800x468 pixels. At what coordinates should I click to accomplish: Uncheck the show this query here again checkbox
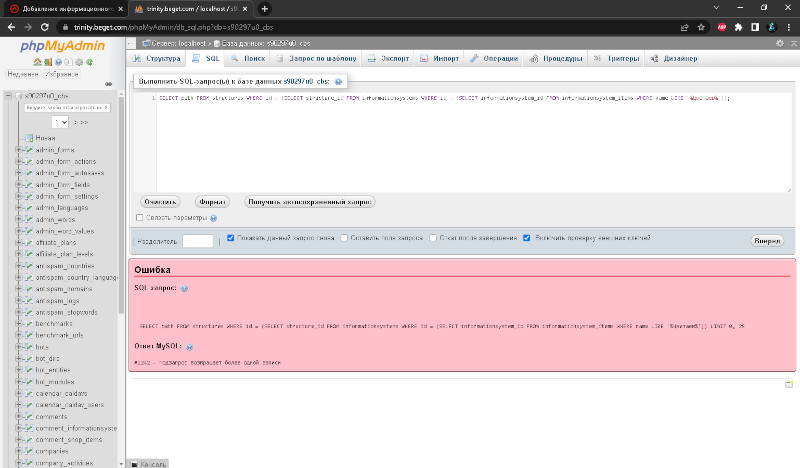[x=231, y=238]
